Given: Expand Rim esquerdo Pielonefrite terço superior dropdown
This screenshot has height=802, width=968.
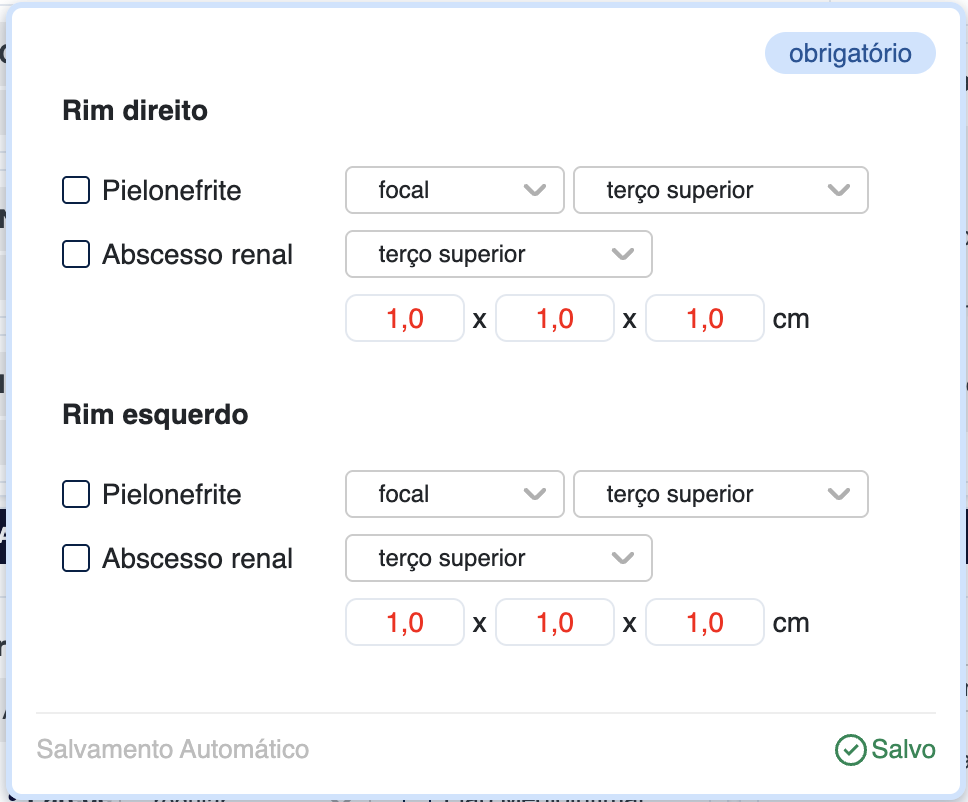Looking at the screenshot, I should pyautogui.click(x=720, y=494).
